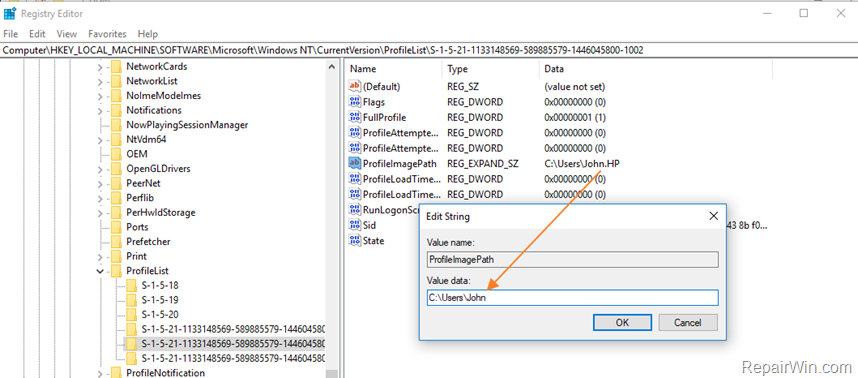858x378 pixels.
Task: Open the Favorites menu
Action: pos(107,34)
